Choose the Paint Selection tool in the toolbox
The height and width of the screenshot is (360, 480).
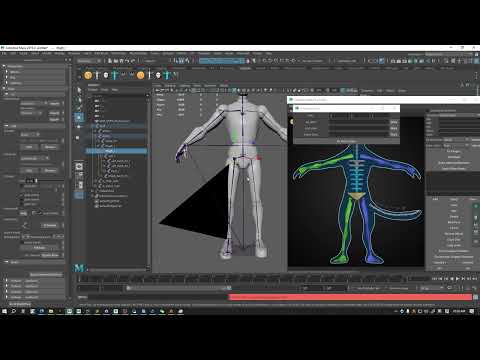tap(79, 108)
